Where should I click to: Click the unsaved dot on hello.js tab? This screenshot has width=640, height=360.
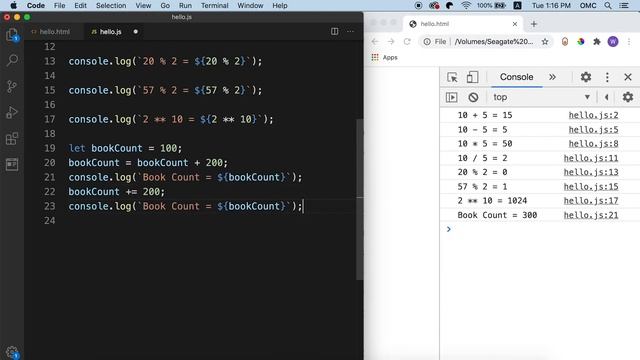pos(136,31)
